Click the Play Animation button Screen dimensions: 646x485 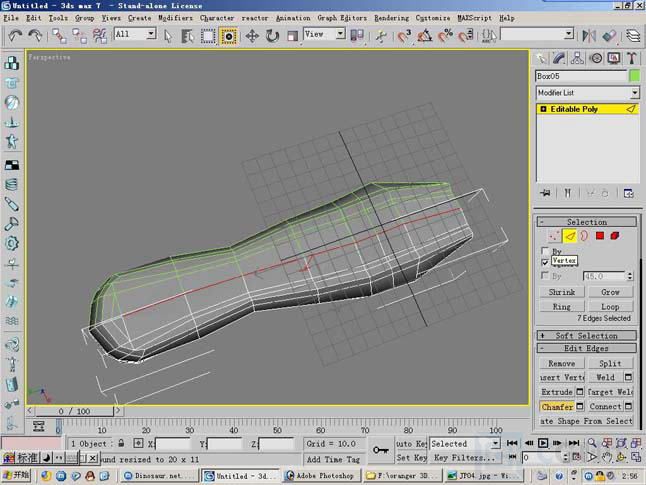(x=543, y=443)
